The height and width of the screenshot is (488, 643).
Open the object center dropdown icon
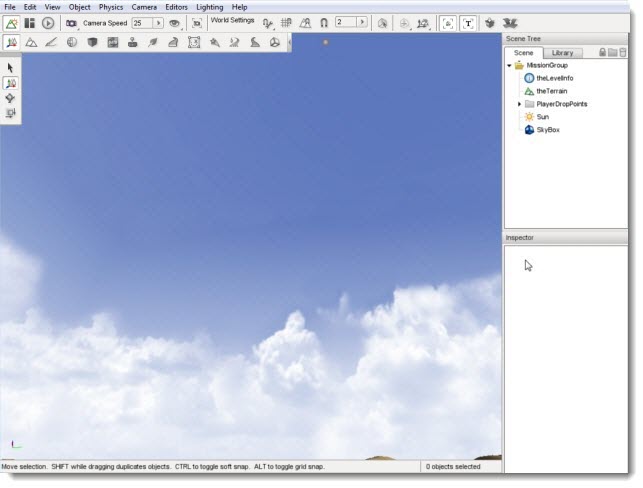[x=404, y=24]
